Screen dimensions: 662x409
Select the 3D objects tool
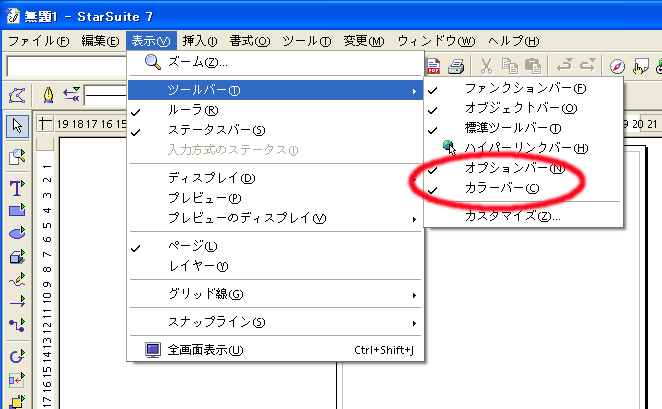(17, 256)
